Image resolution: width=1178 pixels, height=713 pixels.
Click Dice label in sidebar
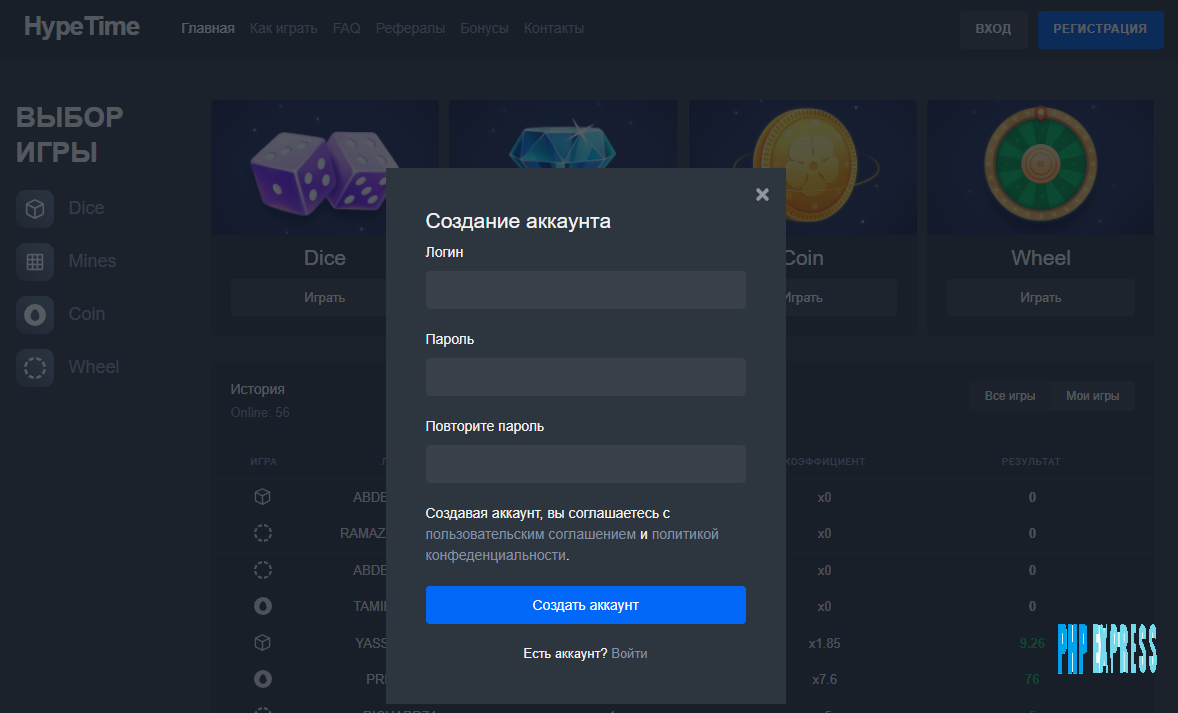(86, 208)
